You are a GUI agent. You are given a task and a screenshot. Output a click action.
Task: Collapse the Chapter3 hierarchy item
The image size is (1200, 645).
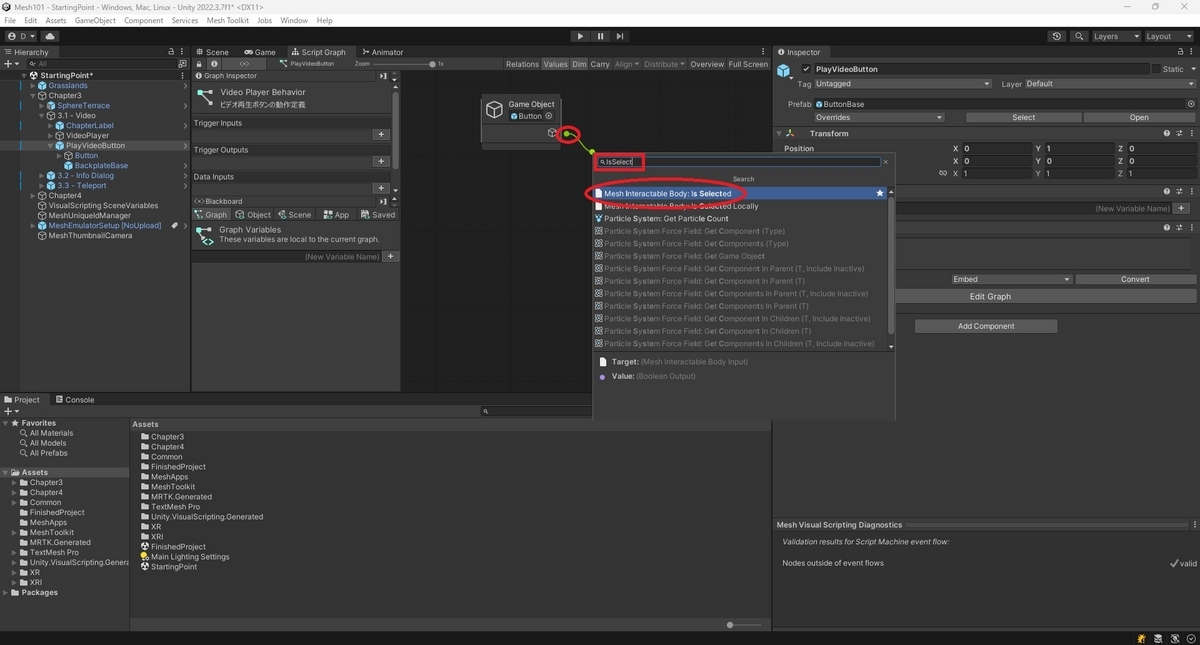33,96
